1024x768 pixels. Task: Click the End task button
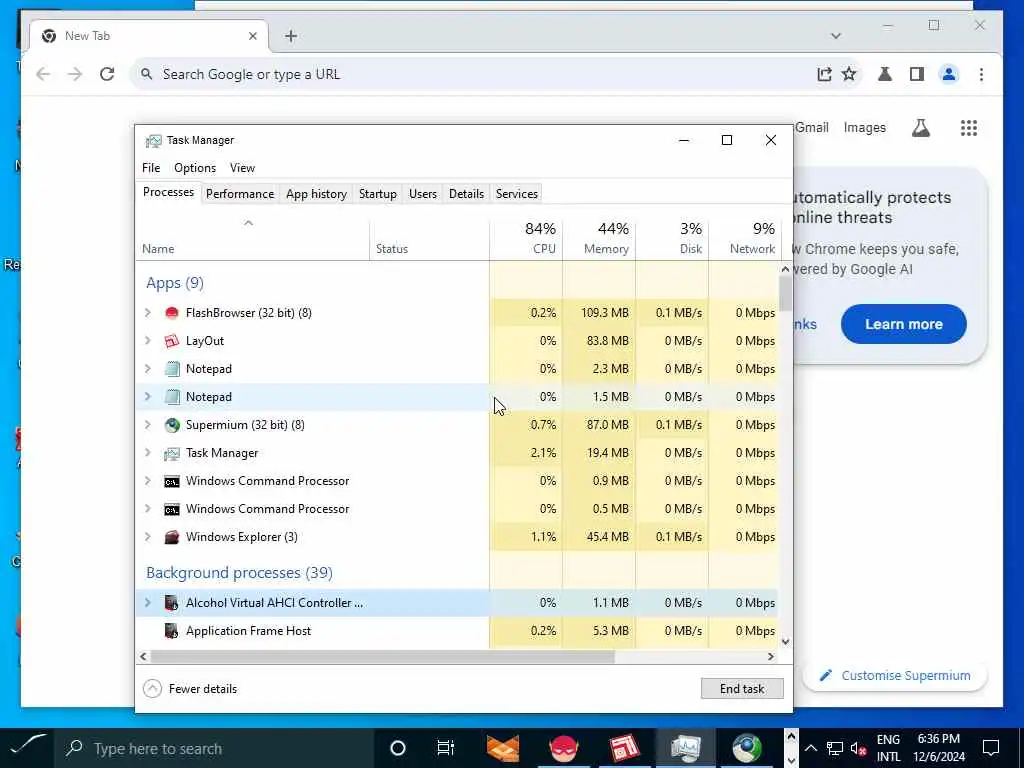coord(742,689)
